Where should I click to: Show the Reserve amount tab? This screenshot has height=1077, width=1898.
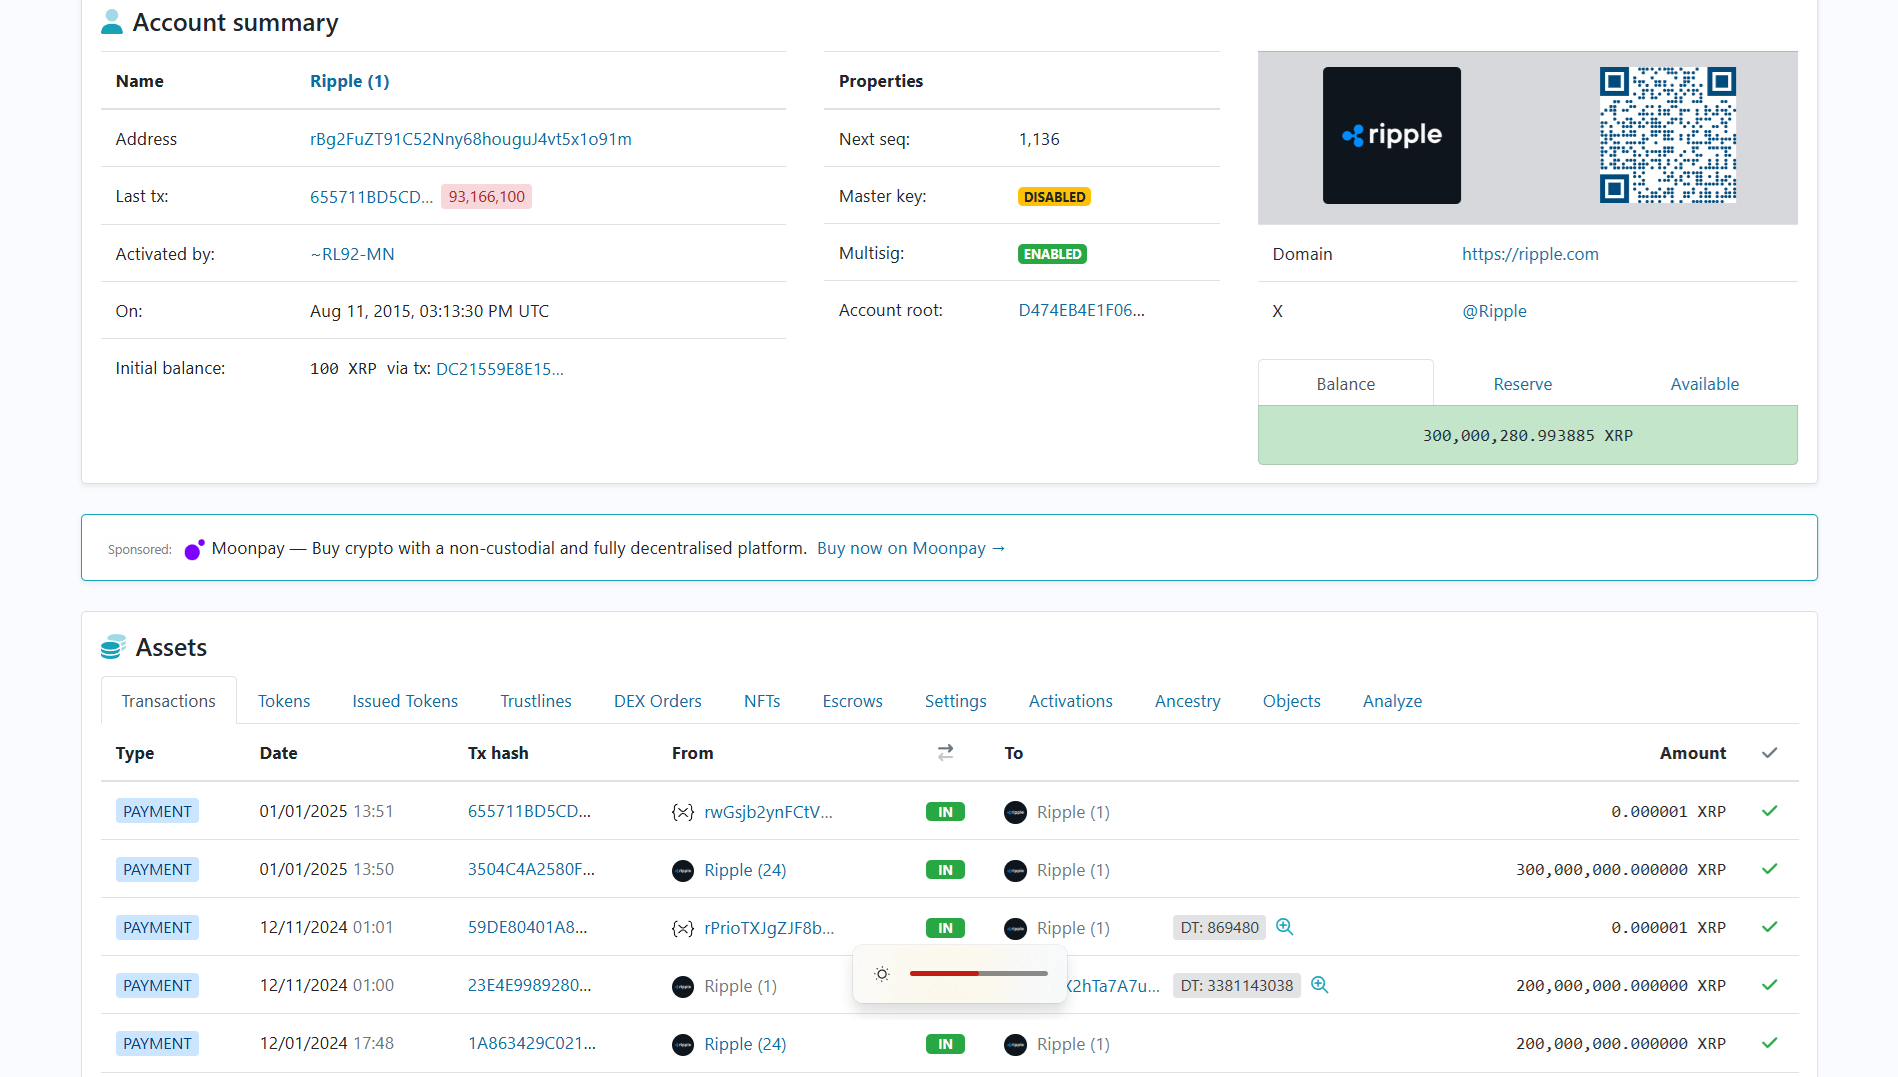[1523, 384]
